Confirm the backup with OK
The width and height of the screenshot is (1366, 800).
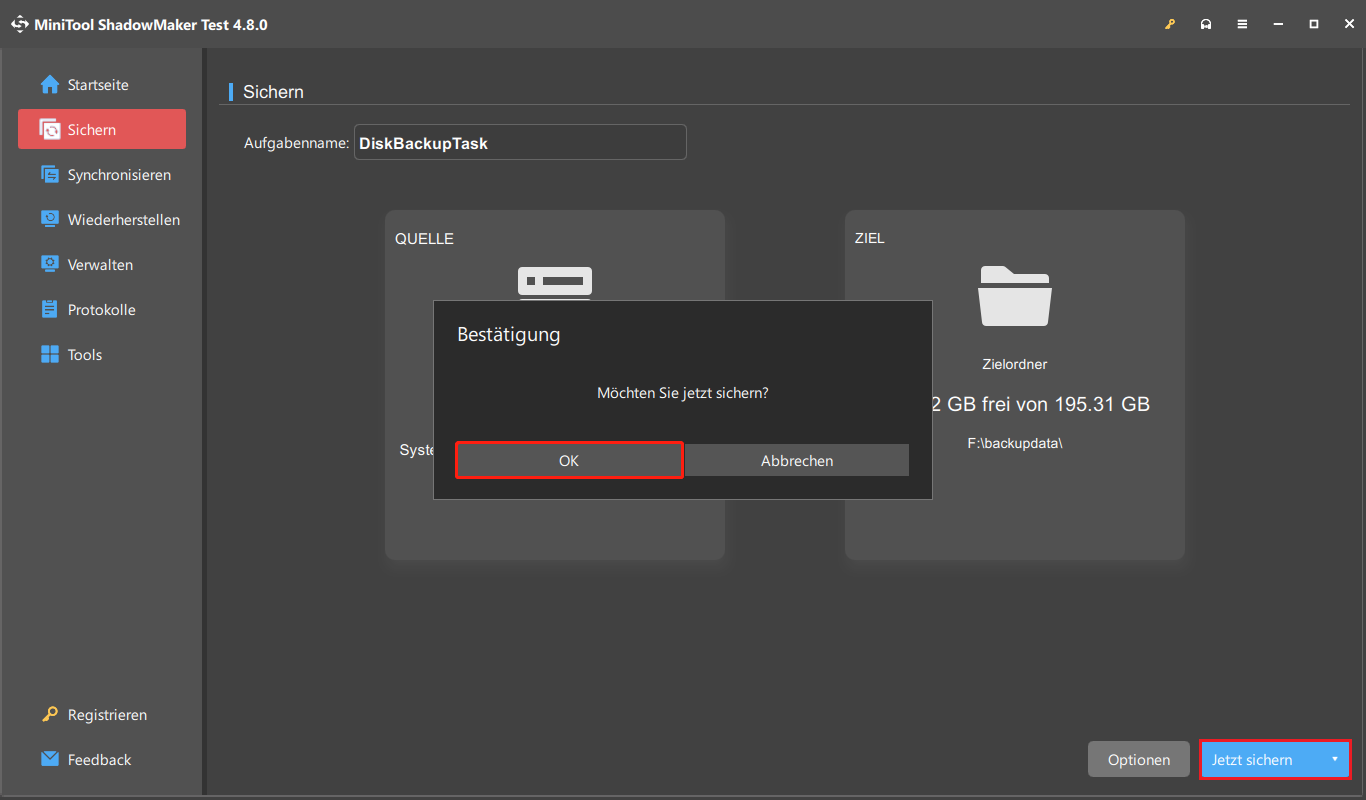568,460
